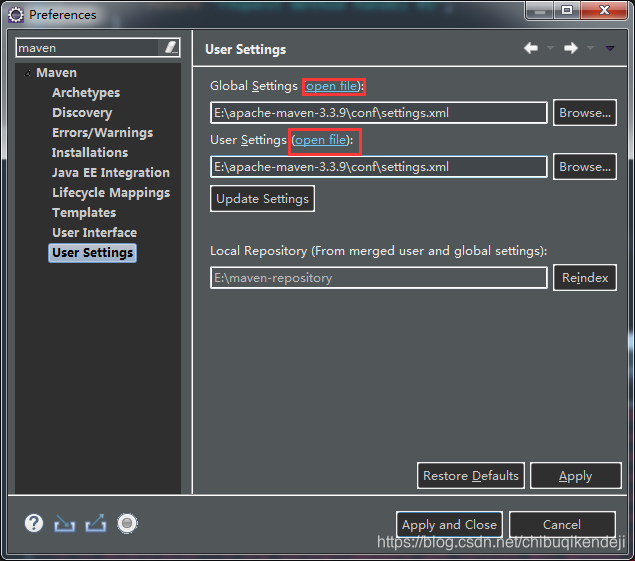Open the User Interface preference page
The width and height of the screenshot is (635, 561).
pyautogui.click(x=94, y=233)
